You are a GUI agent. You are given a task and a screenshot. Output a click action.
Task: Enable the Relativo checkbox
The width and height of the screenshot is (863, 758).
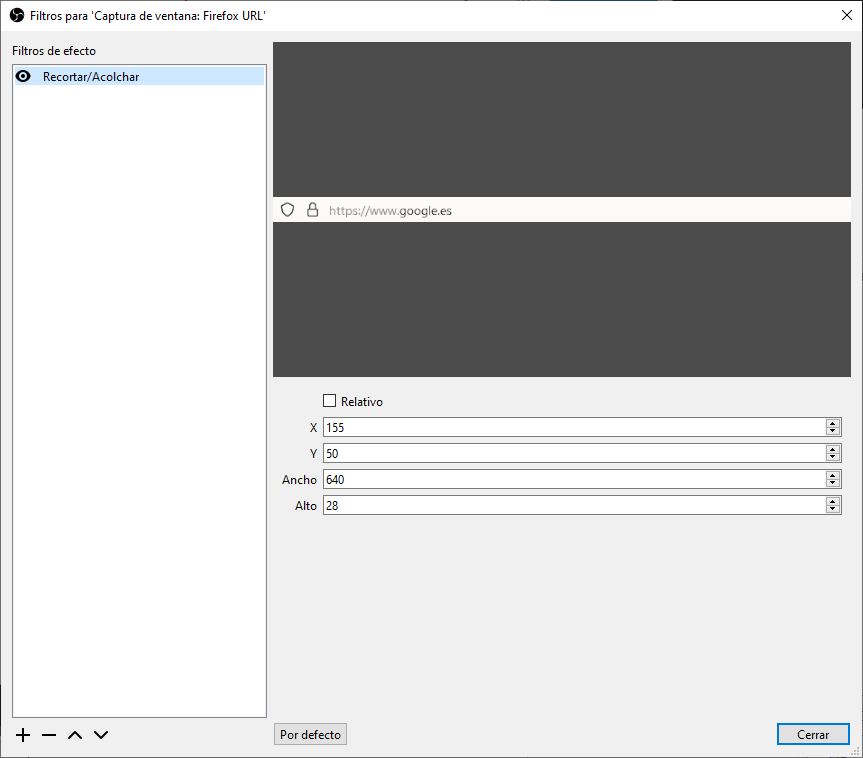(329, 400)
